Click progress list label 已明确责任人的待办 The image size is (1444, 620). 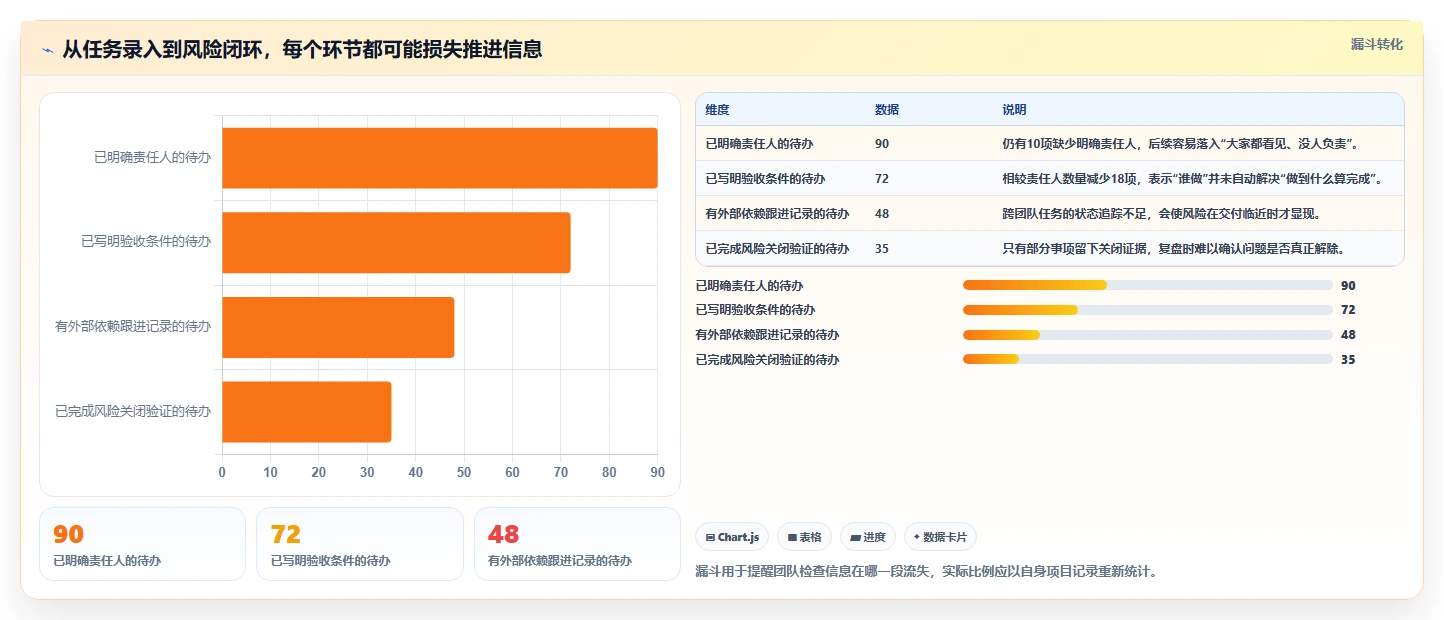[x=749, y=286]
